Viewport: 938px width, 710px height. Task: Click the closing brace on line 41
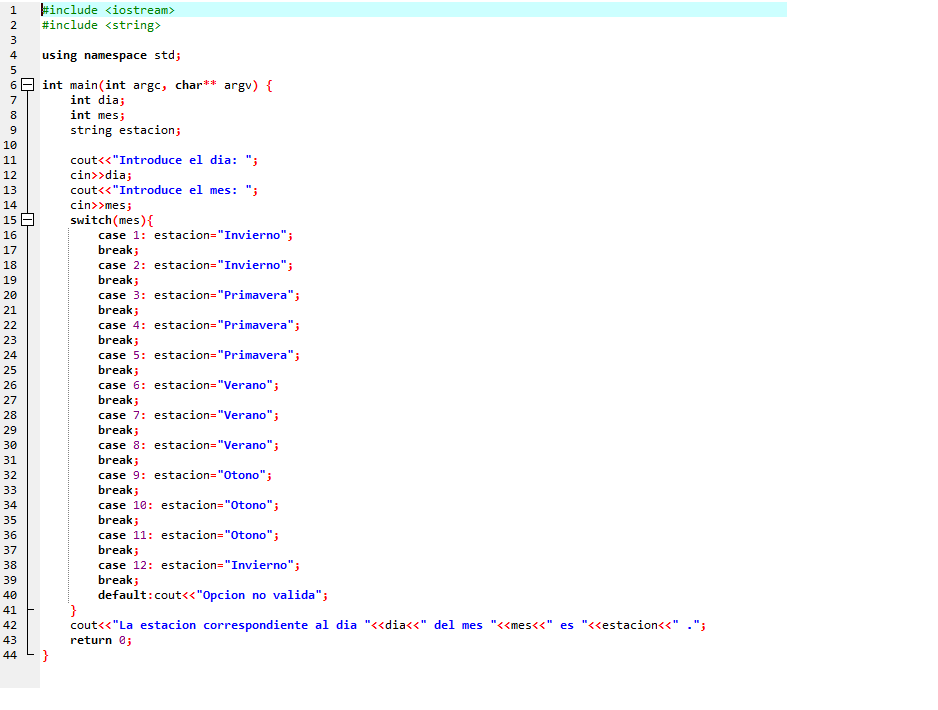pyautogui.click(x=74, y=610)
